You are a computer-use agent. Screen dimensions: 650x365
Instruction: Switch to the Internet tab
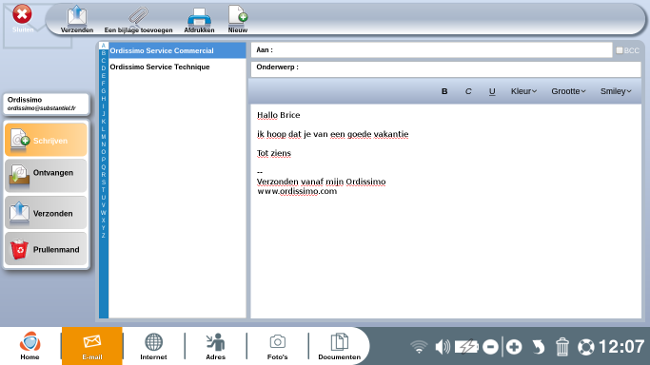pyautogui.click(x=153, y=346)
